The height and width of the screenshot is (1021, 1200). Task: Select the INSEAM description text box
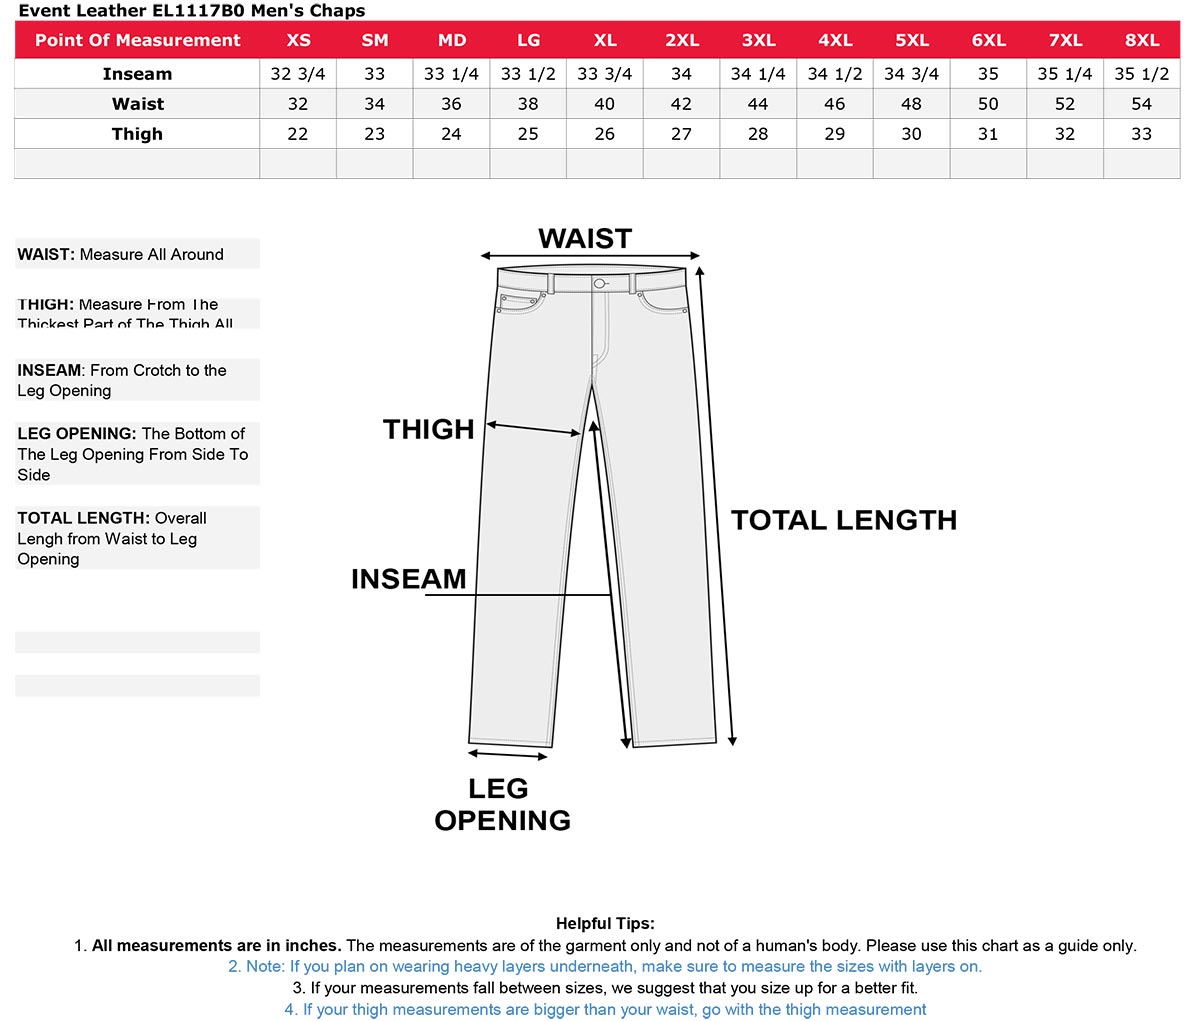point(137,380)
